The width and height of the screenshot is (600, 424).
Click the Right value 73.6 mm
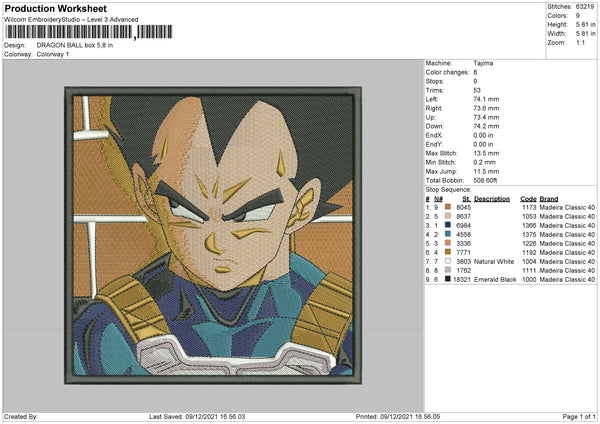(486, 108)
